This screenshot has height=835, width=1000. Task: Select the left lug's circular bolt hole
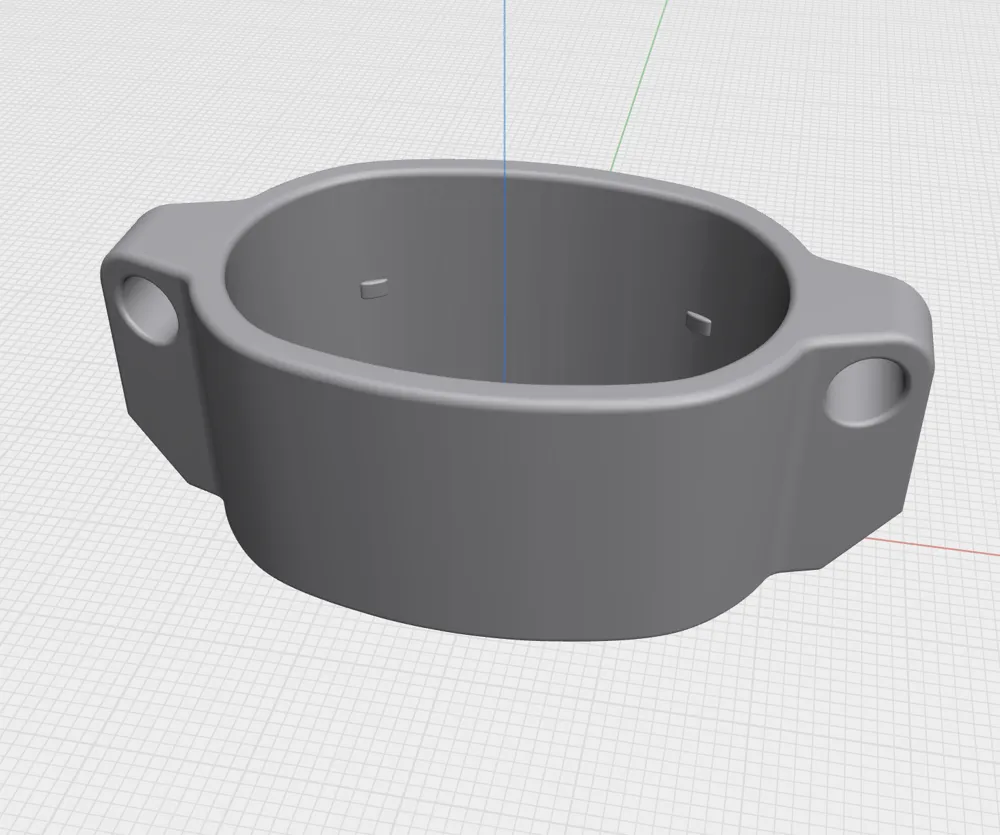pos(149,310)
